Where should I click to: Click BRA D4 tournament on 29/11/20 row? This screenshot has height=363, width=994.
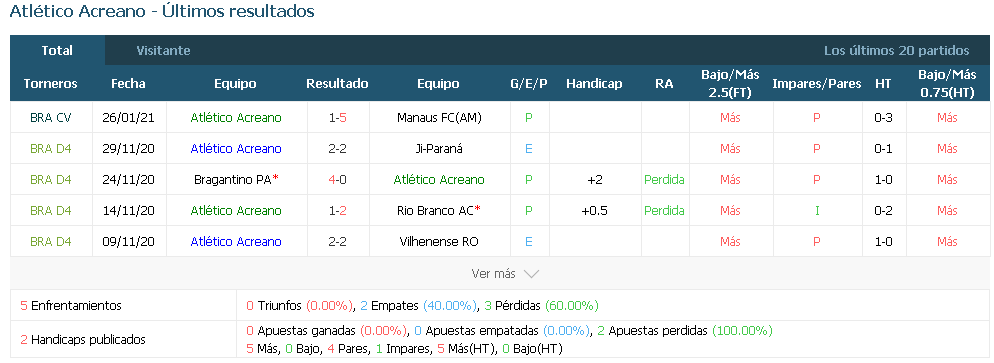[x=51, y=149]
